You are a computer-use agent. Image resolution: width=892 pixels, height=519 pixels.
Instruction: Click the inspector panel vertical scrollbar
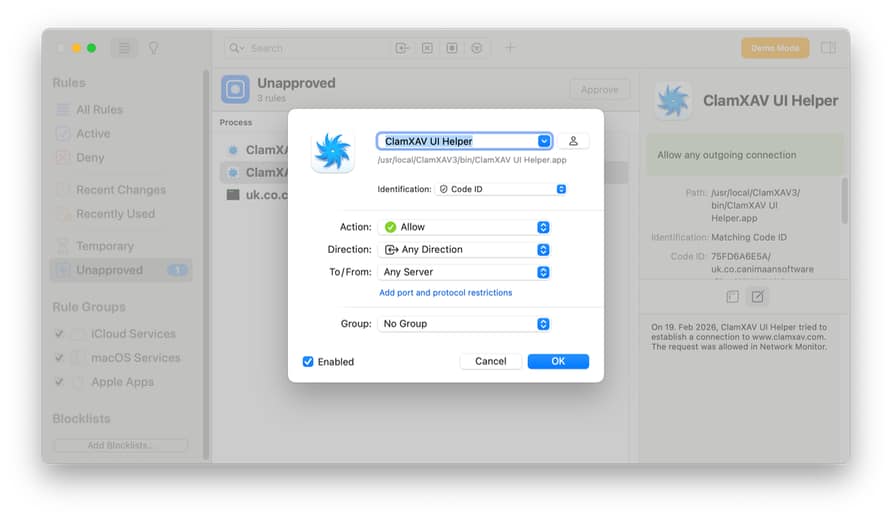click(x=844, y=200)
